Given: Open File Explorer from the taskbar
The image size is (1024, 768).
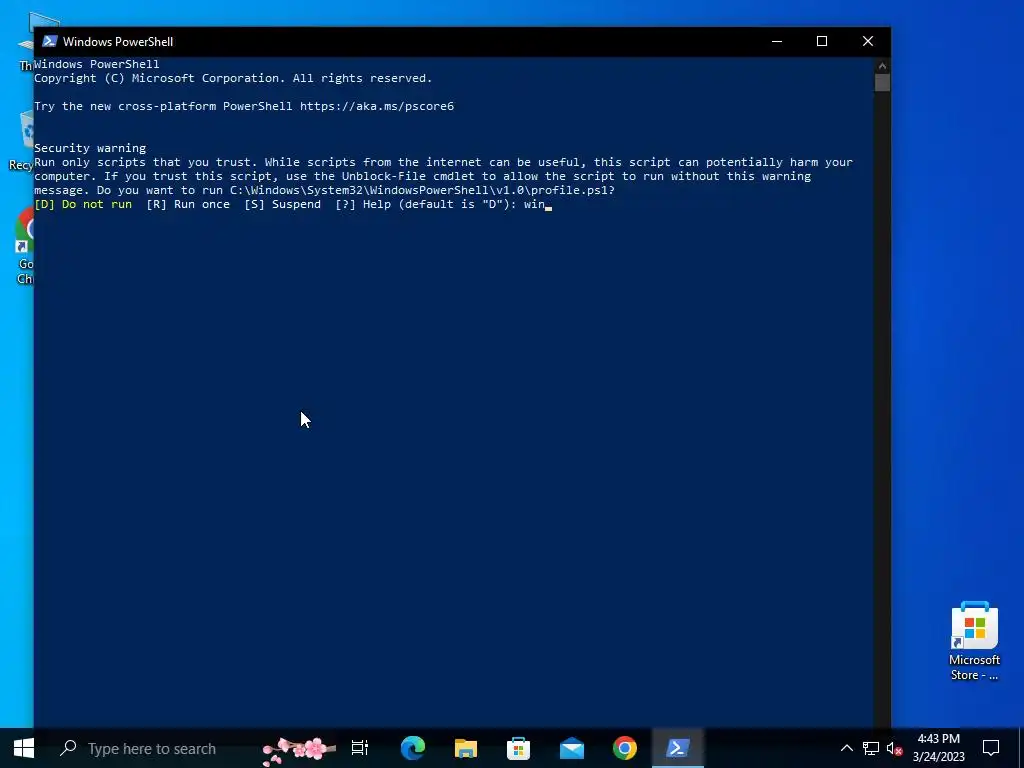Looking at the screenshot, I should pos(466,748).
